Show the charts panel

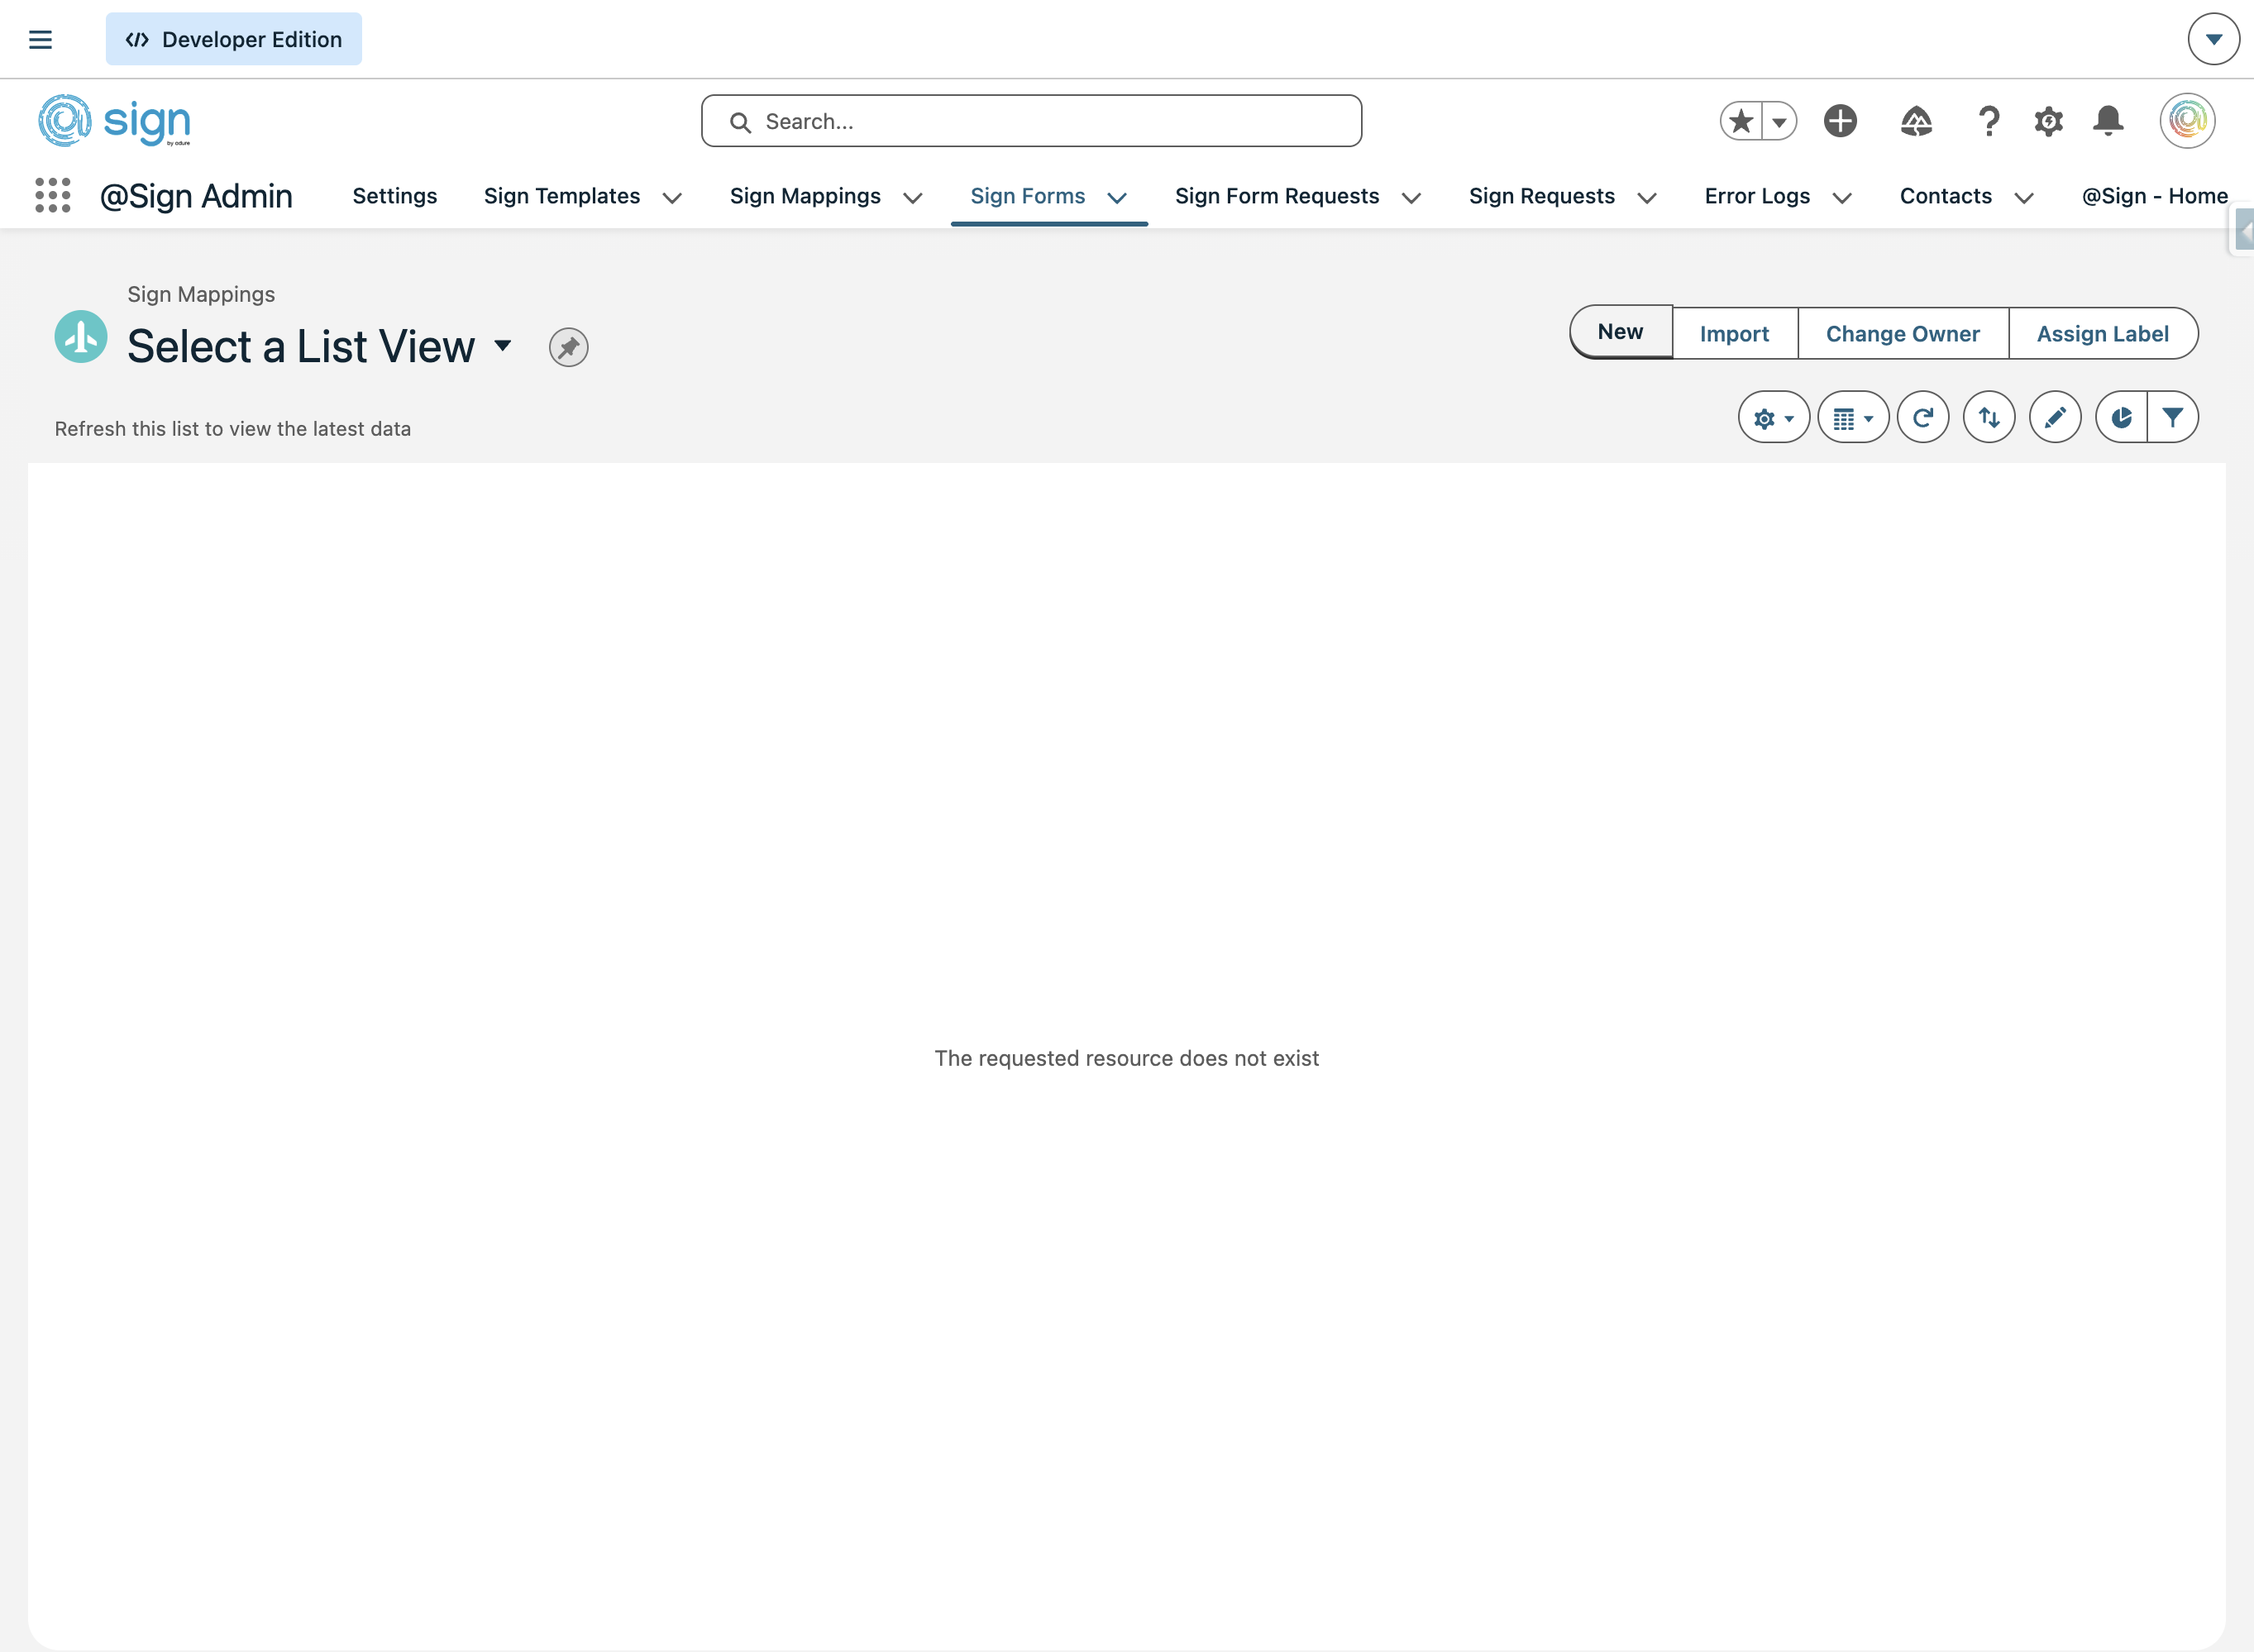coord(2121,417)
